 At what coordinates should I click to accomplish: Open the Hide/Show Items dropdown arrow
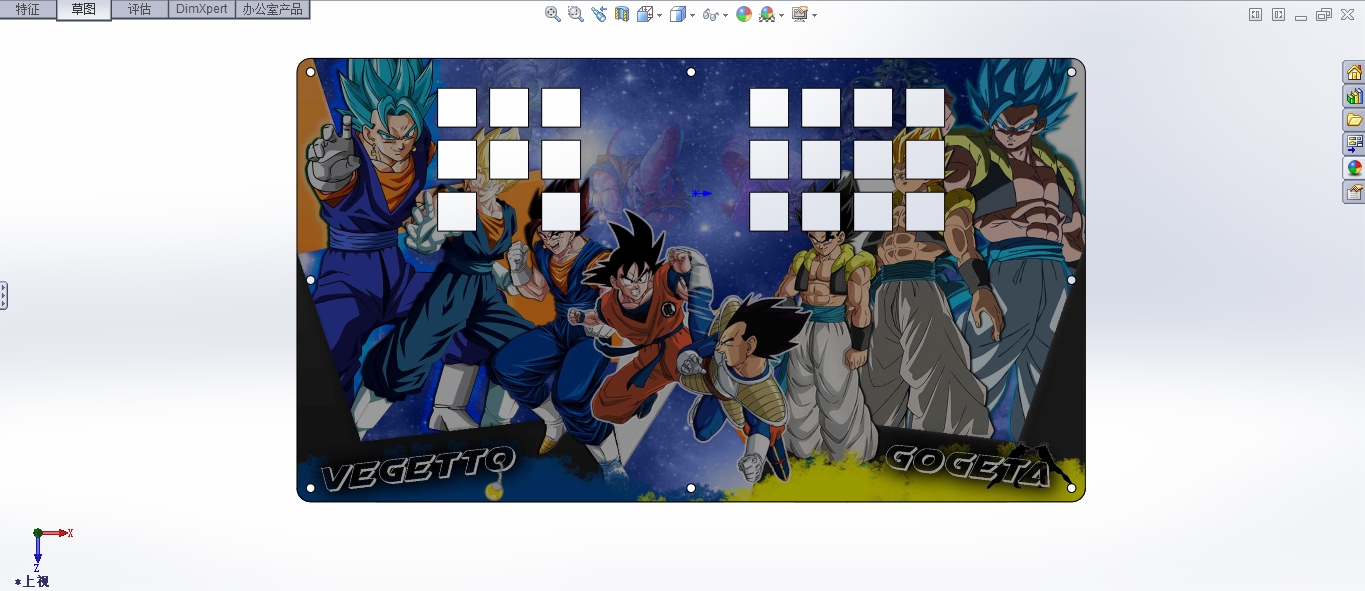(x=724, y=15)
